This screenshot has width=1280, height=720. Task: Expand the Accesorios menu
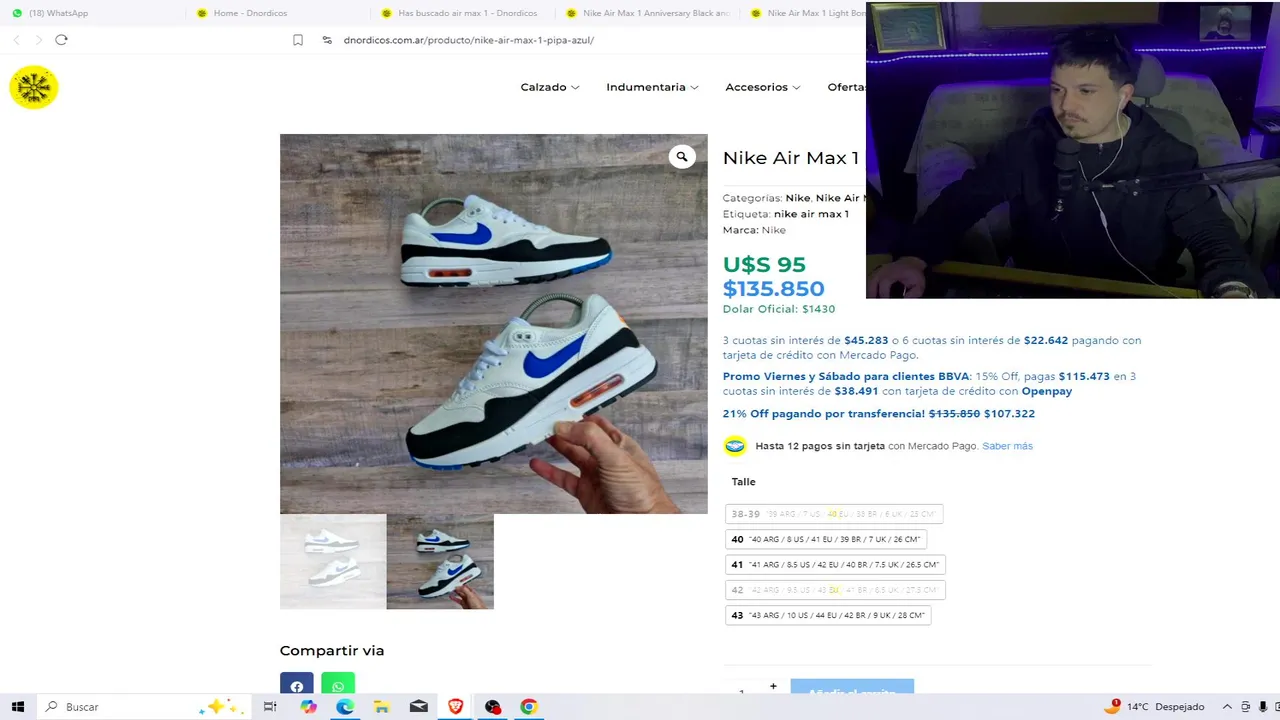pos(762,87)
